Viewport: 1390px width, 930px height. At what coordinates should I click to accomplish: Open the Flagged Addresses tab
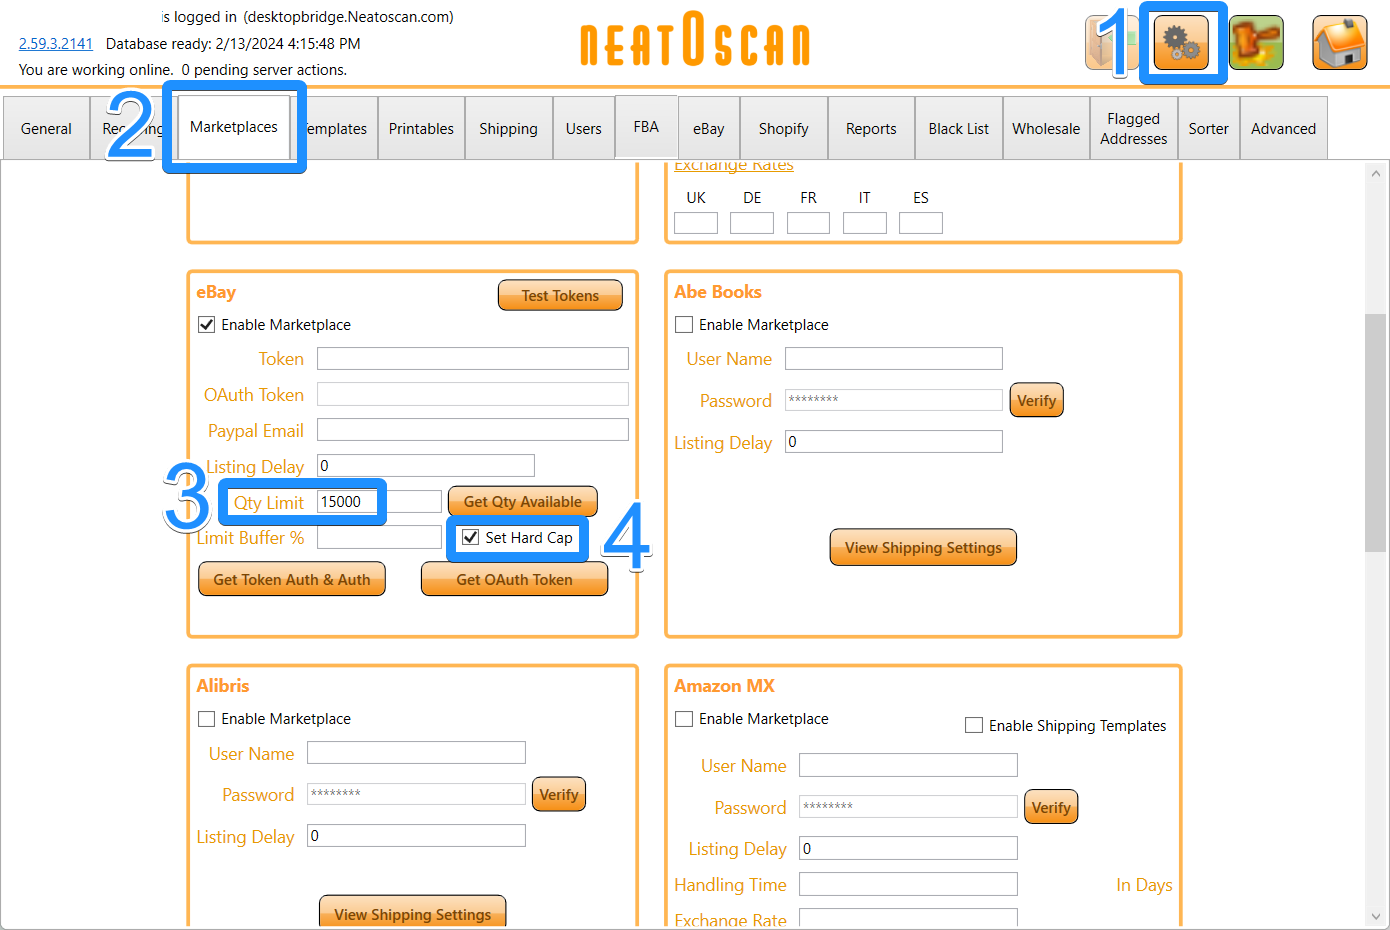(x=1134, y=128)
